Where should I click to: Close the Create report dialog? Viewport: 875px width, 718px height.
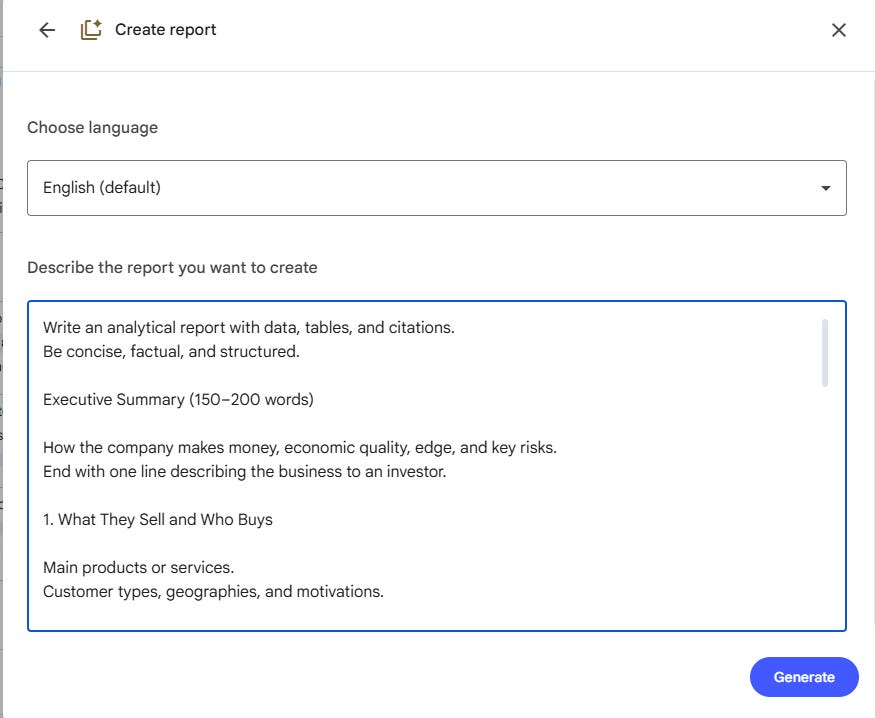[838, 30]
